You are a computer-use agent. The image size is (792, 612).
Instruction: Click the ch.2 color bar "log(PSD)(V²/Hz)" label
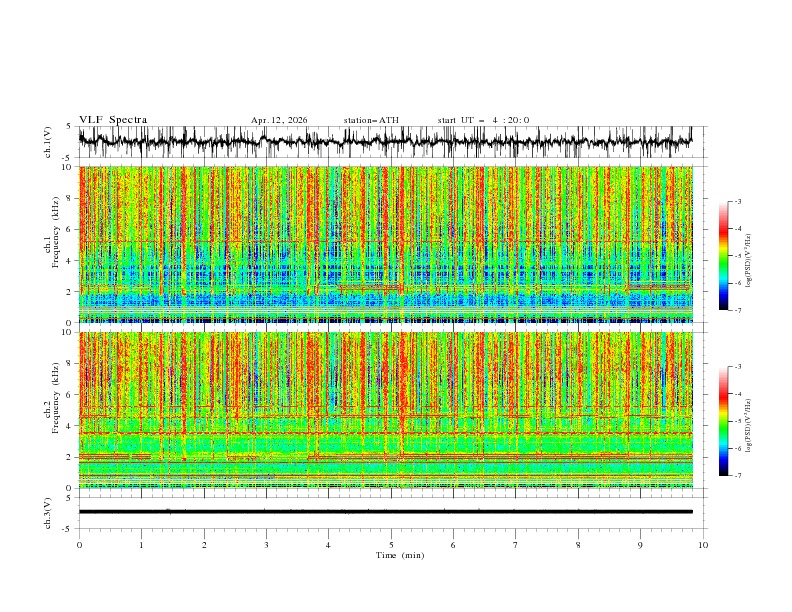pos(748,426)
